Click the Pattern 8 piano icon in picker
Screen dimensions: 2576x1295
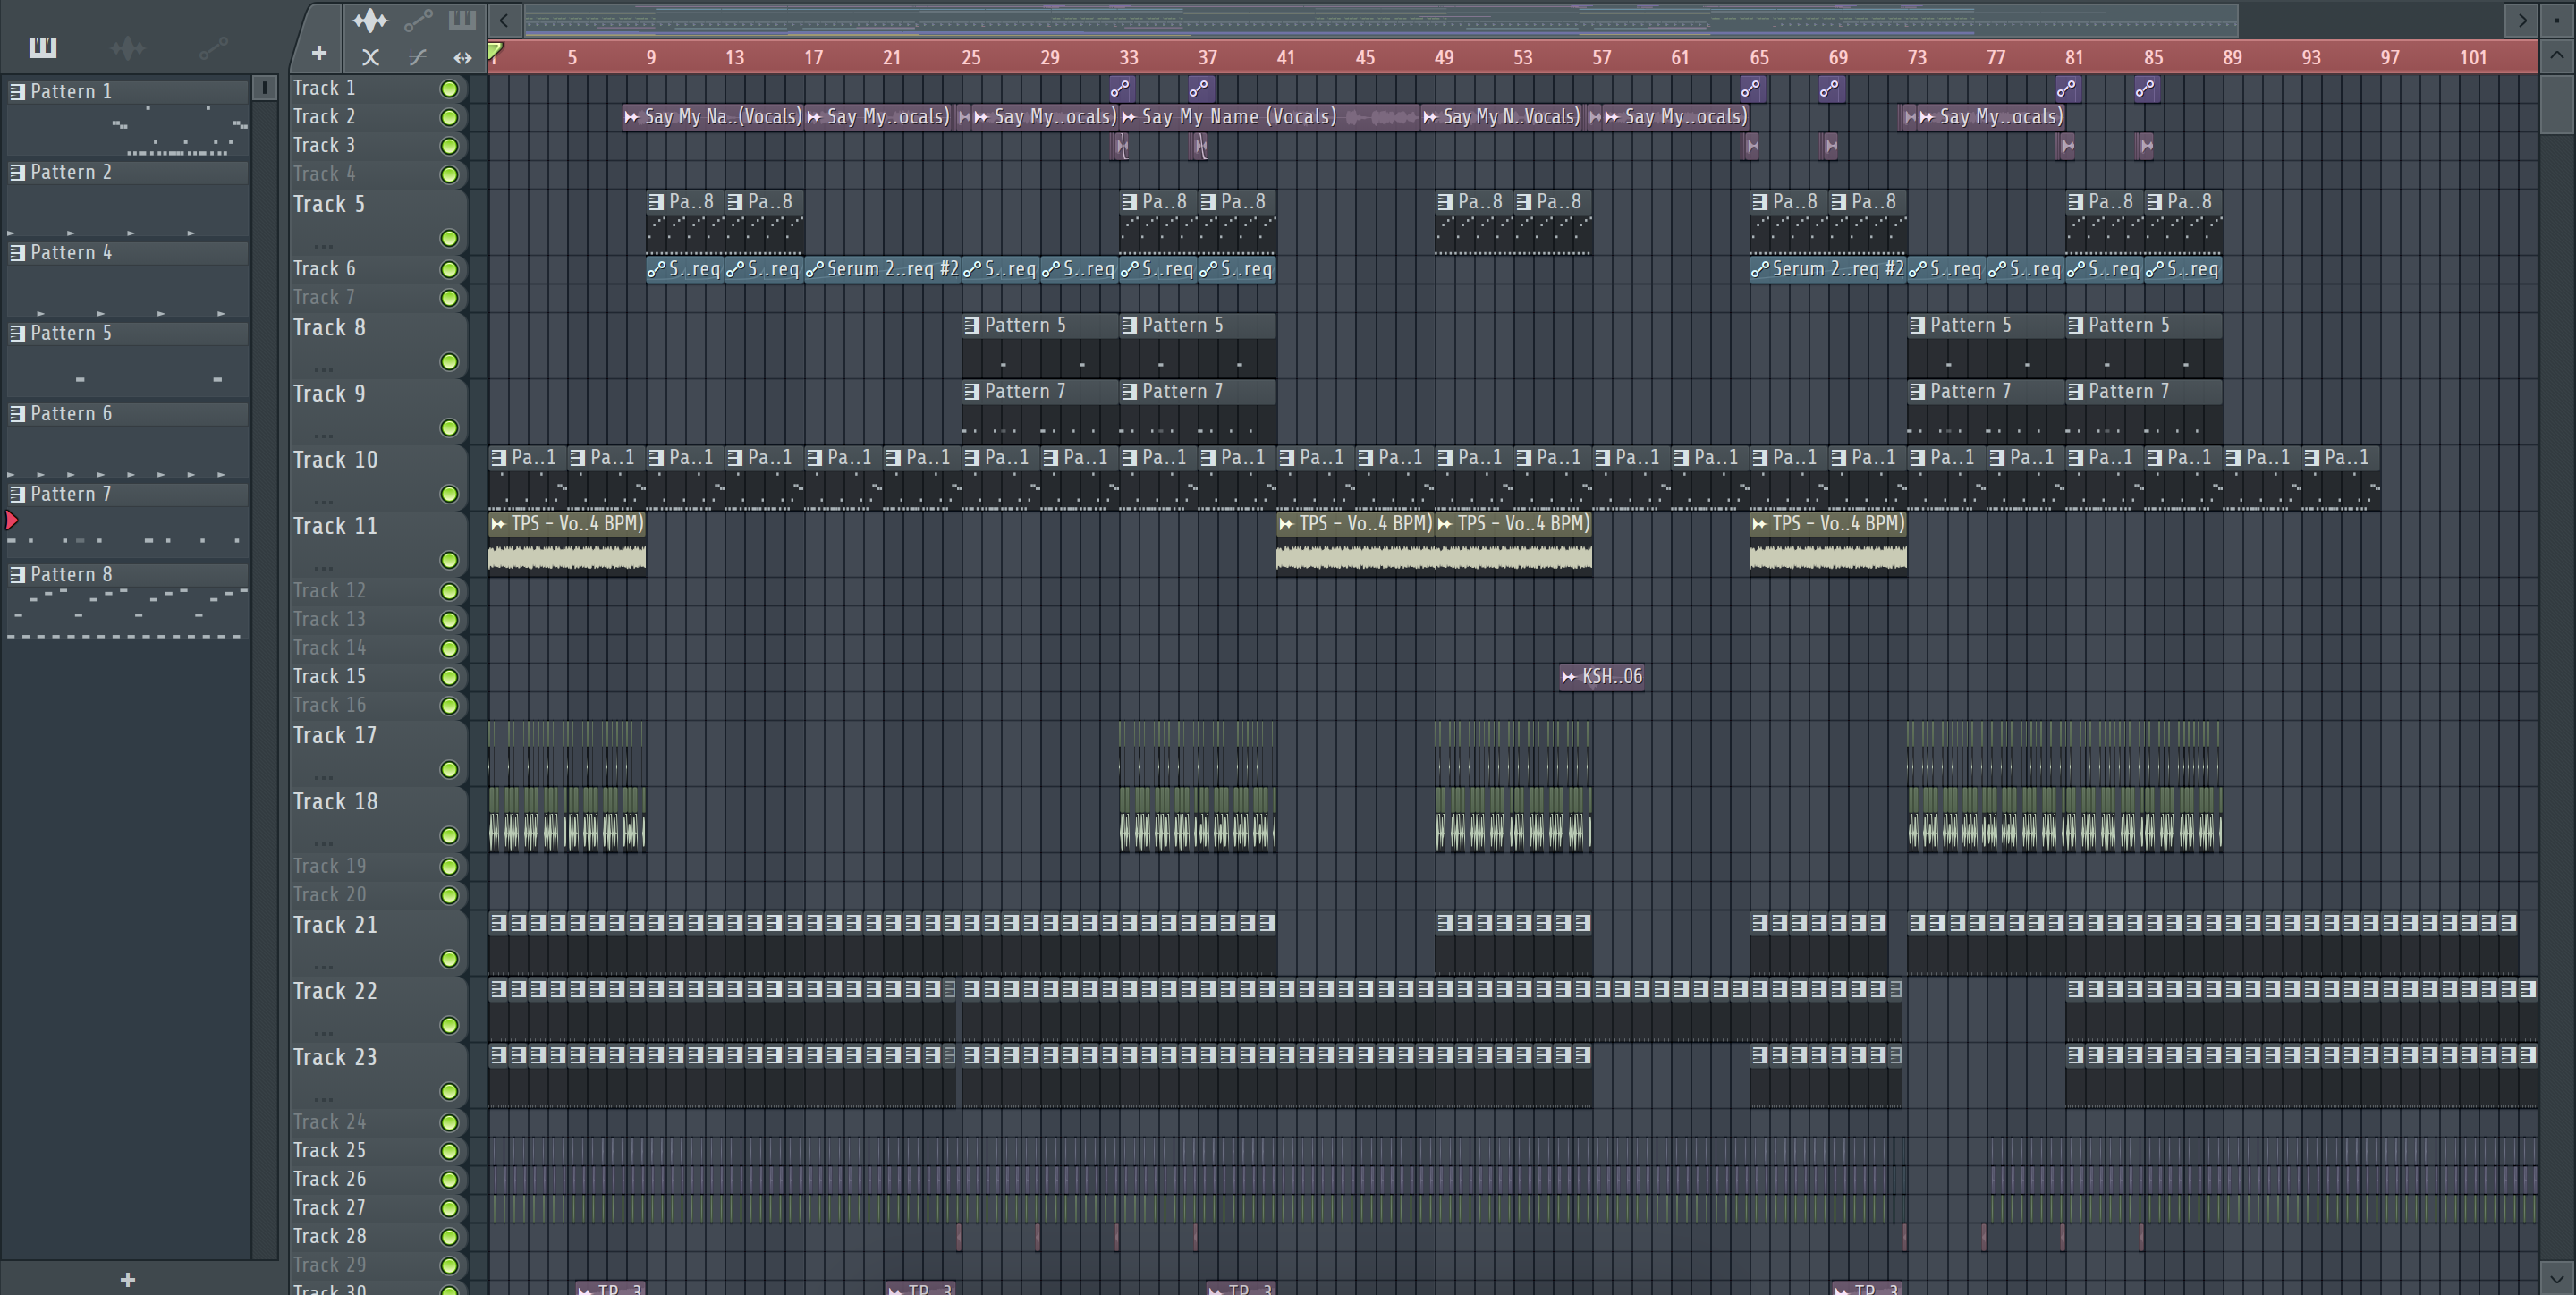[x=17, y=574]
